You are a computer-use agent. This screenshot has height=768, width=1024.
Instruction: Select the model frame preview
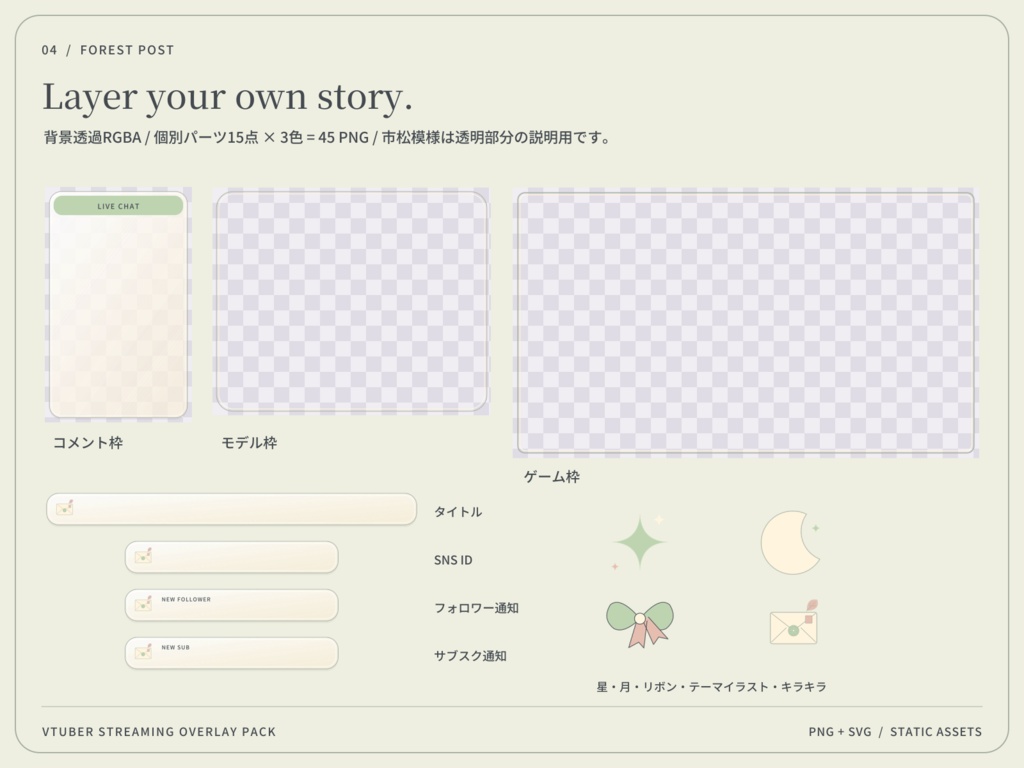pyautogui.click(x=351, y=302)
